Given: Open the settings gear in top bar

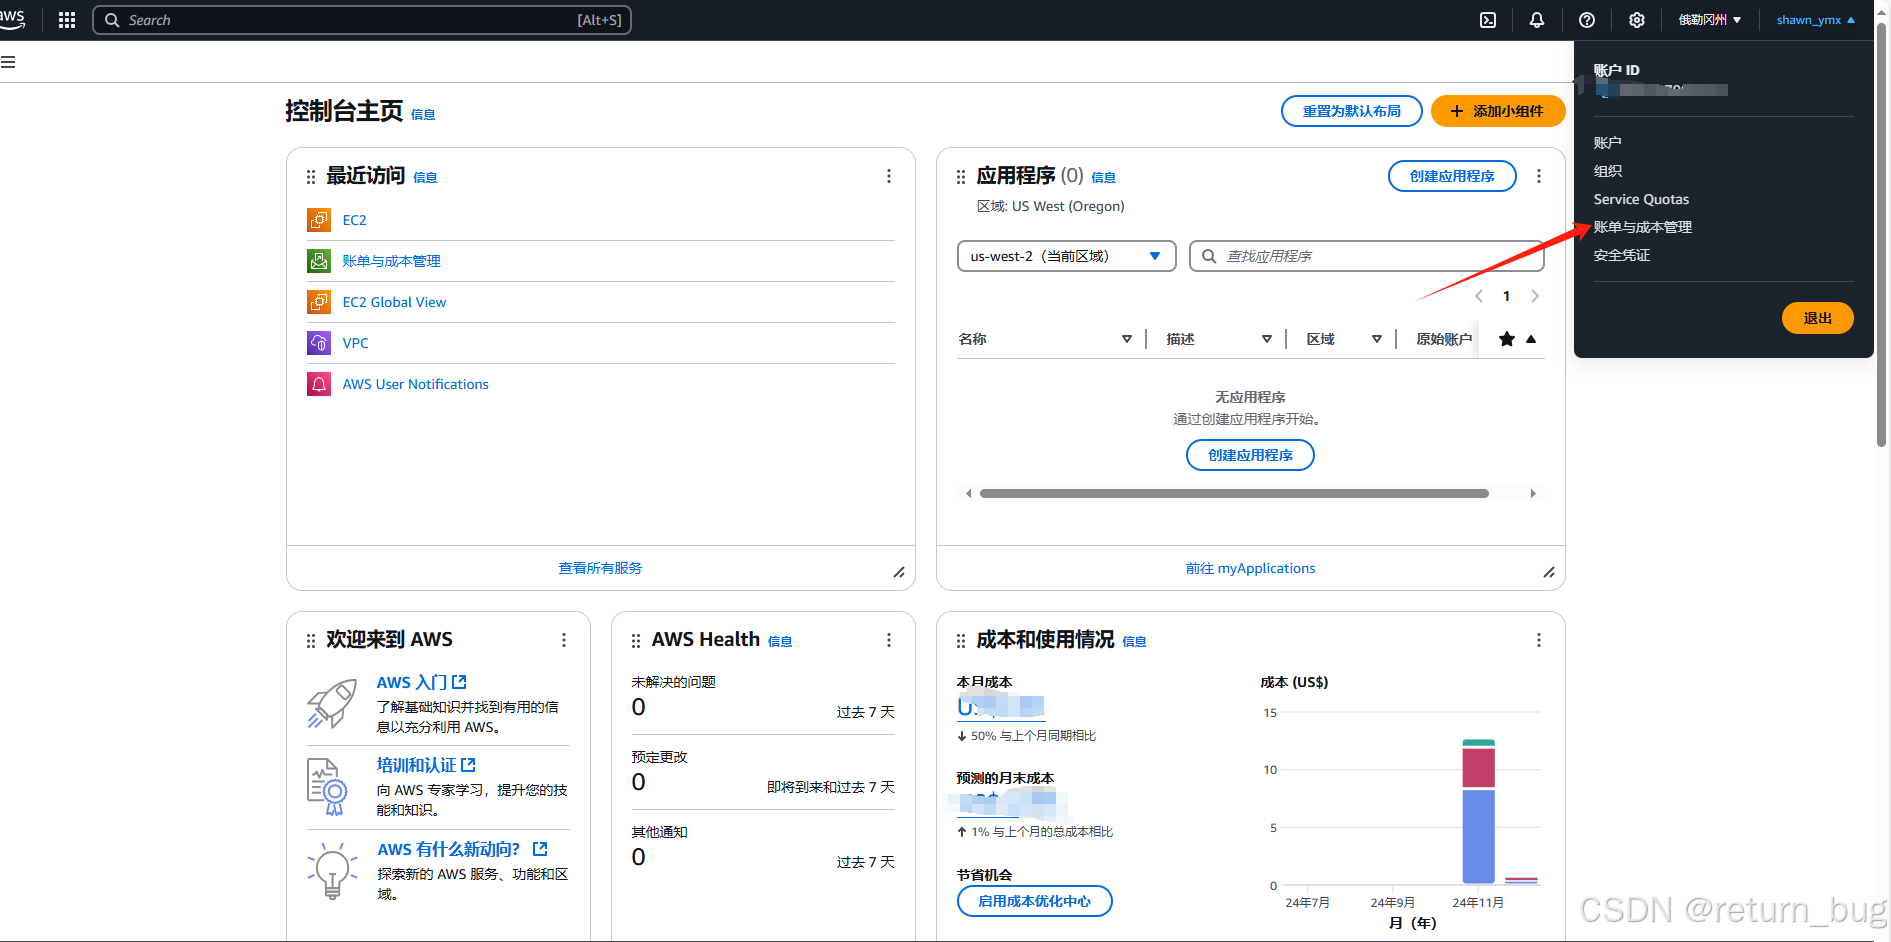Looking at the screenshot, I should [1637, 20].
